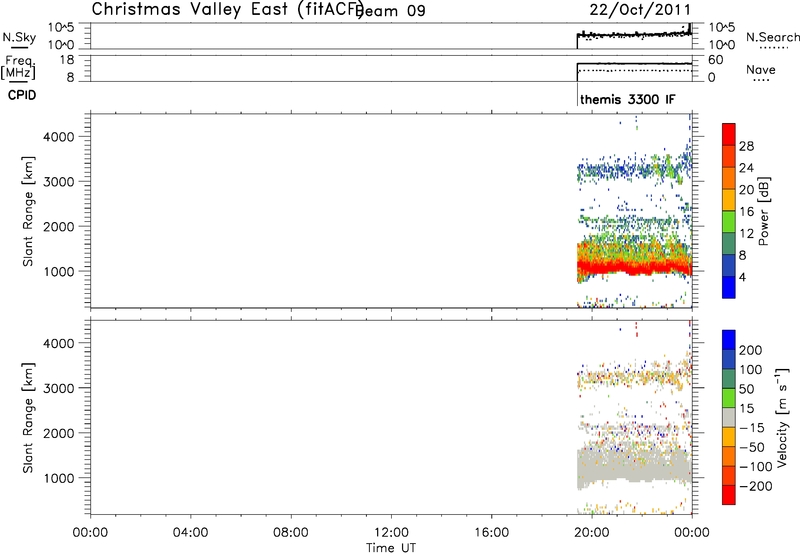Click the 'Freq. [MHz]' axis label
This screenshot has height=554, width=800.
click(18, 67)
